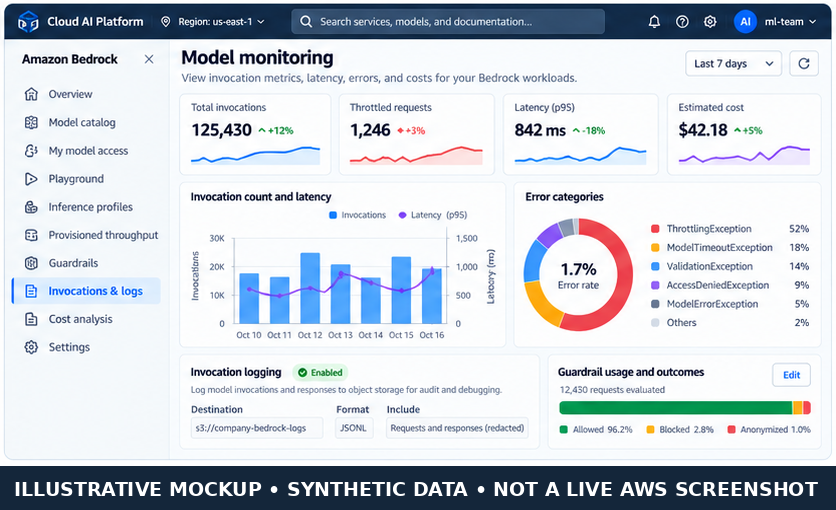This screenshot has width=836, height=510.
Task: Click the Total invocations sparkline card
Action: [255, 134]
